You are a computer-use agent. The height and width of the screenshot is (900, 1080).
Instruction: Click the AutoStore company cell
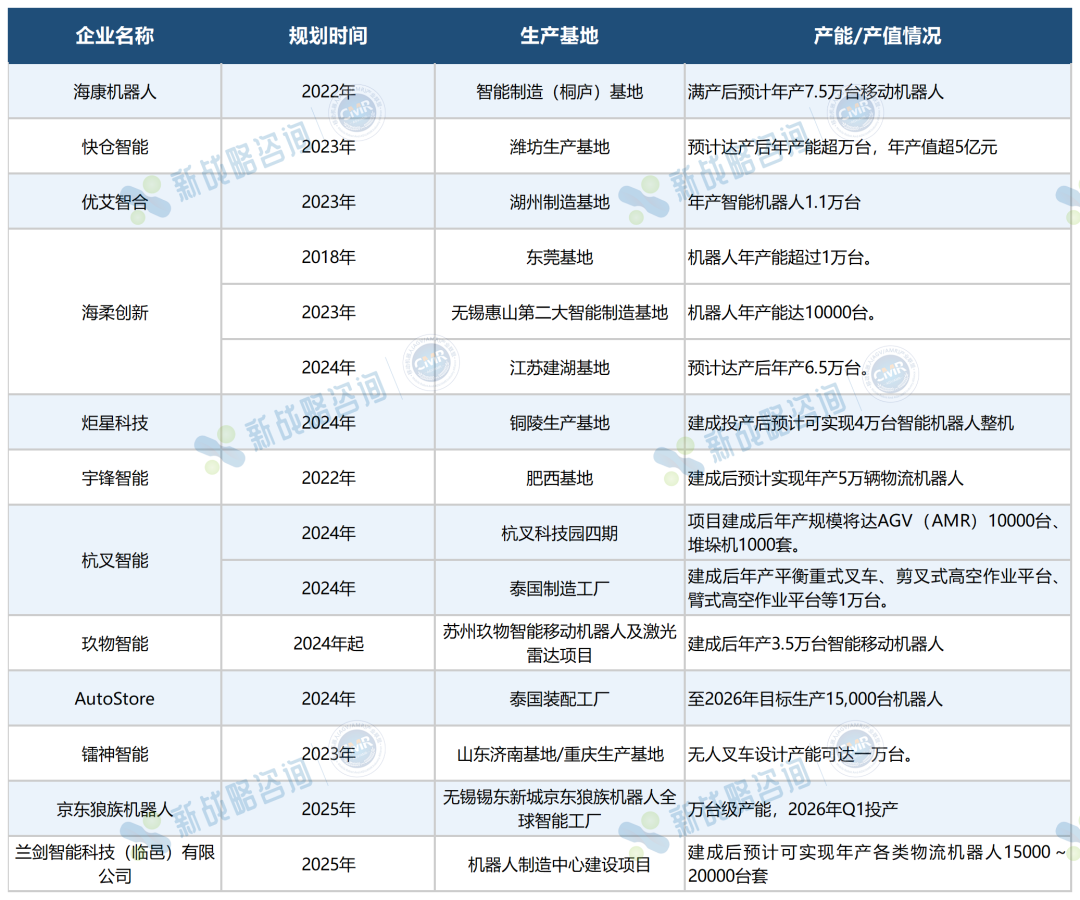[x=114, y=698]
